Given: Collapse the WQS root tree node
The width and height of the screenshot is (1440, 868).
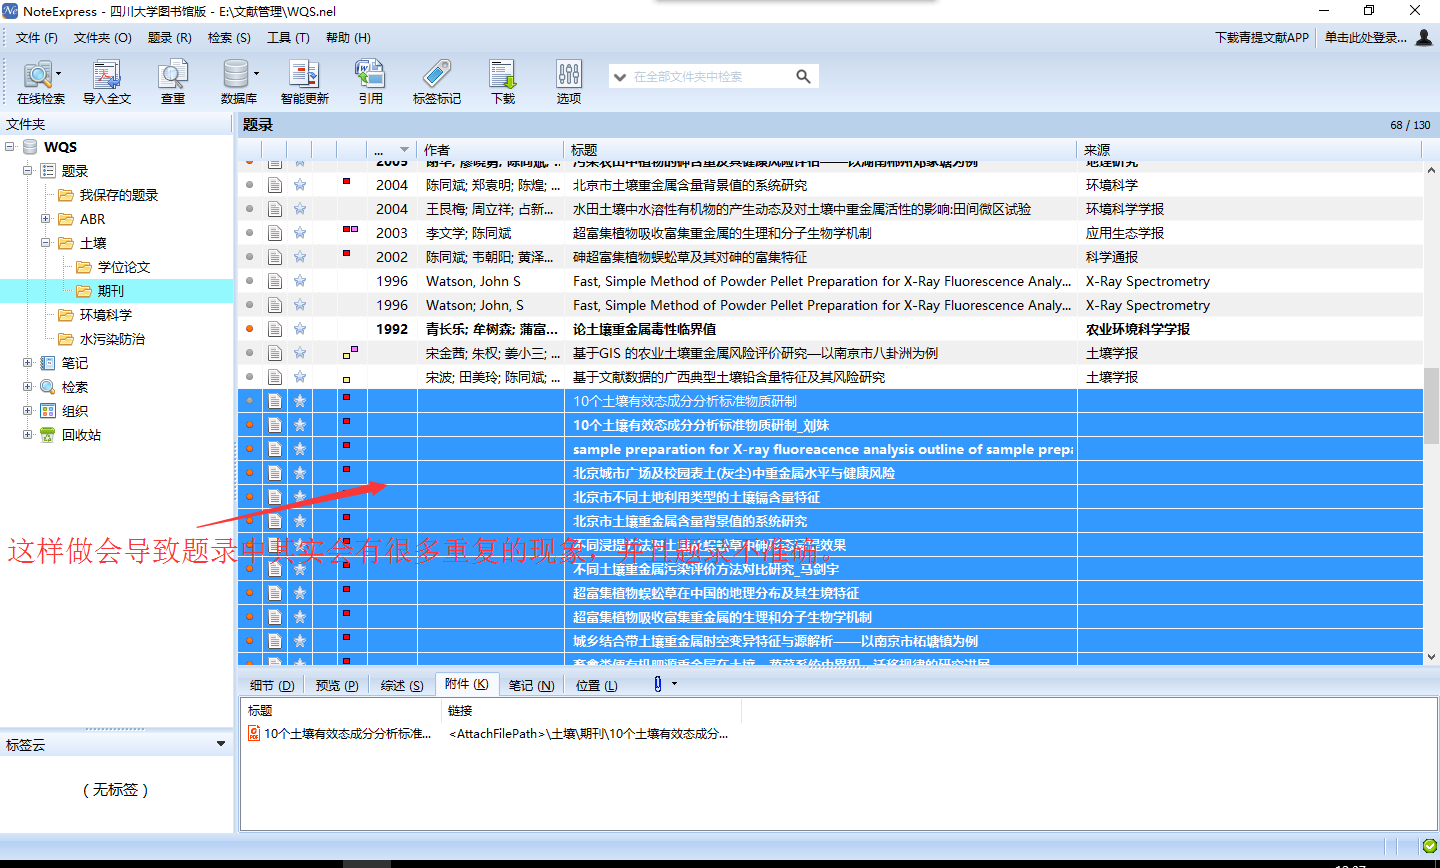Looking at the screenshot, I should tap(10, 147).
